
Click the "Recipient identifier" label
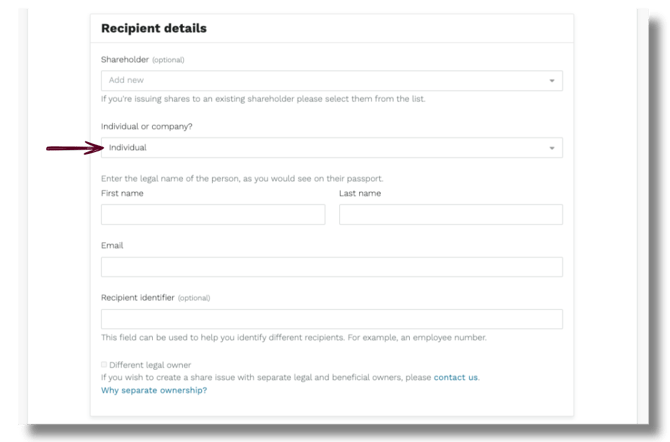point(138,297)
